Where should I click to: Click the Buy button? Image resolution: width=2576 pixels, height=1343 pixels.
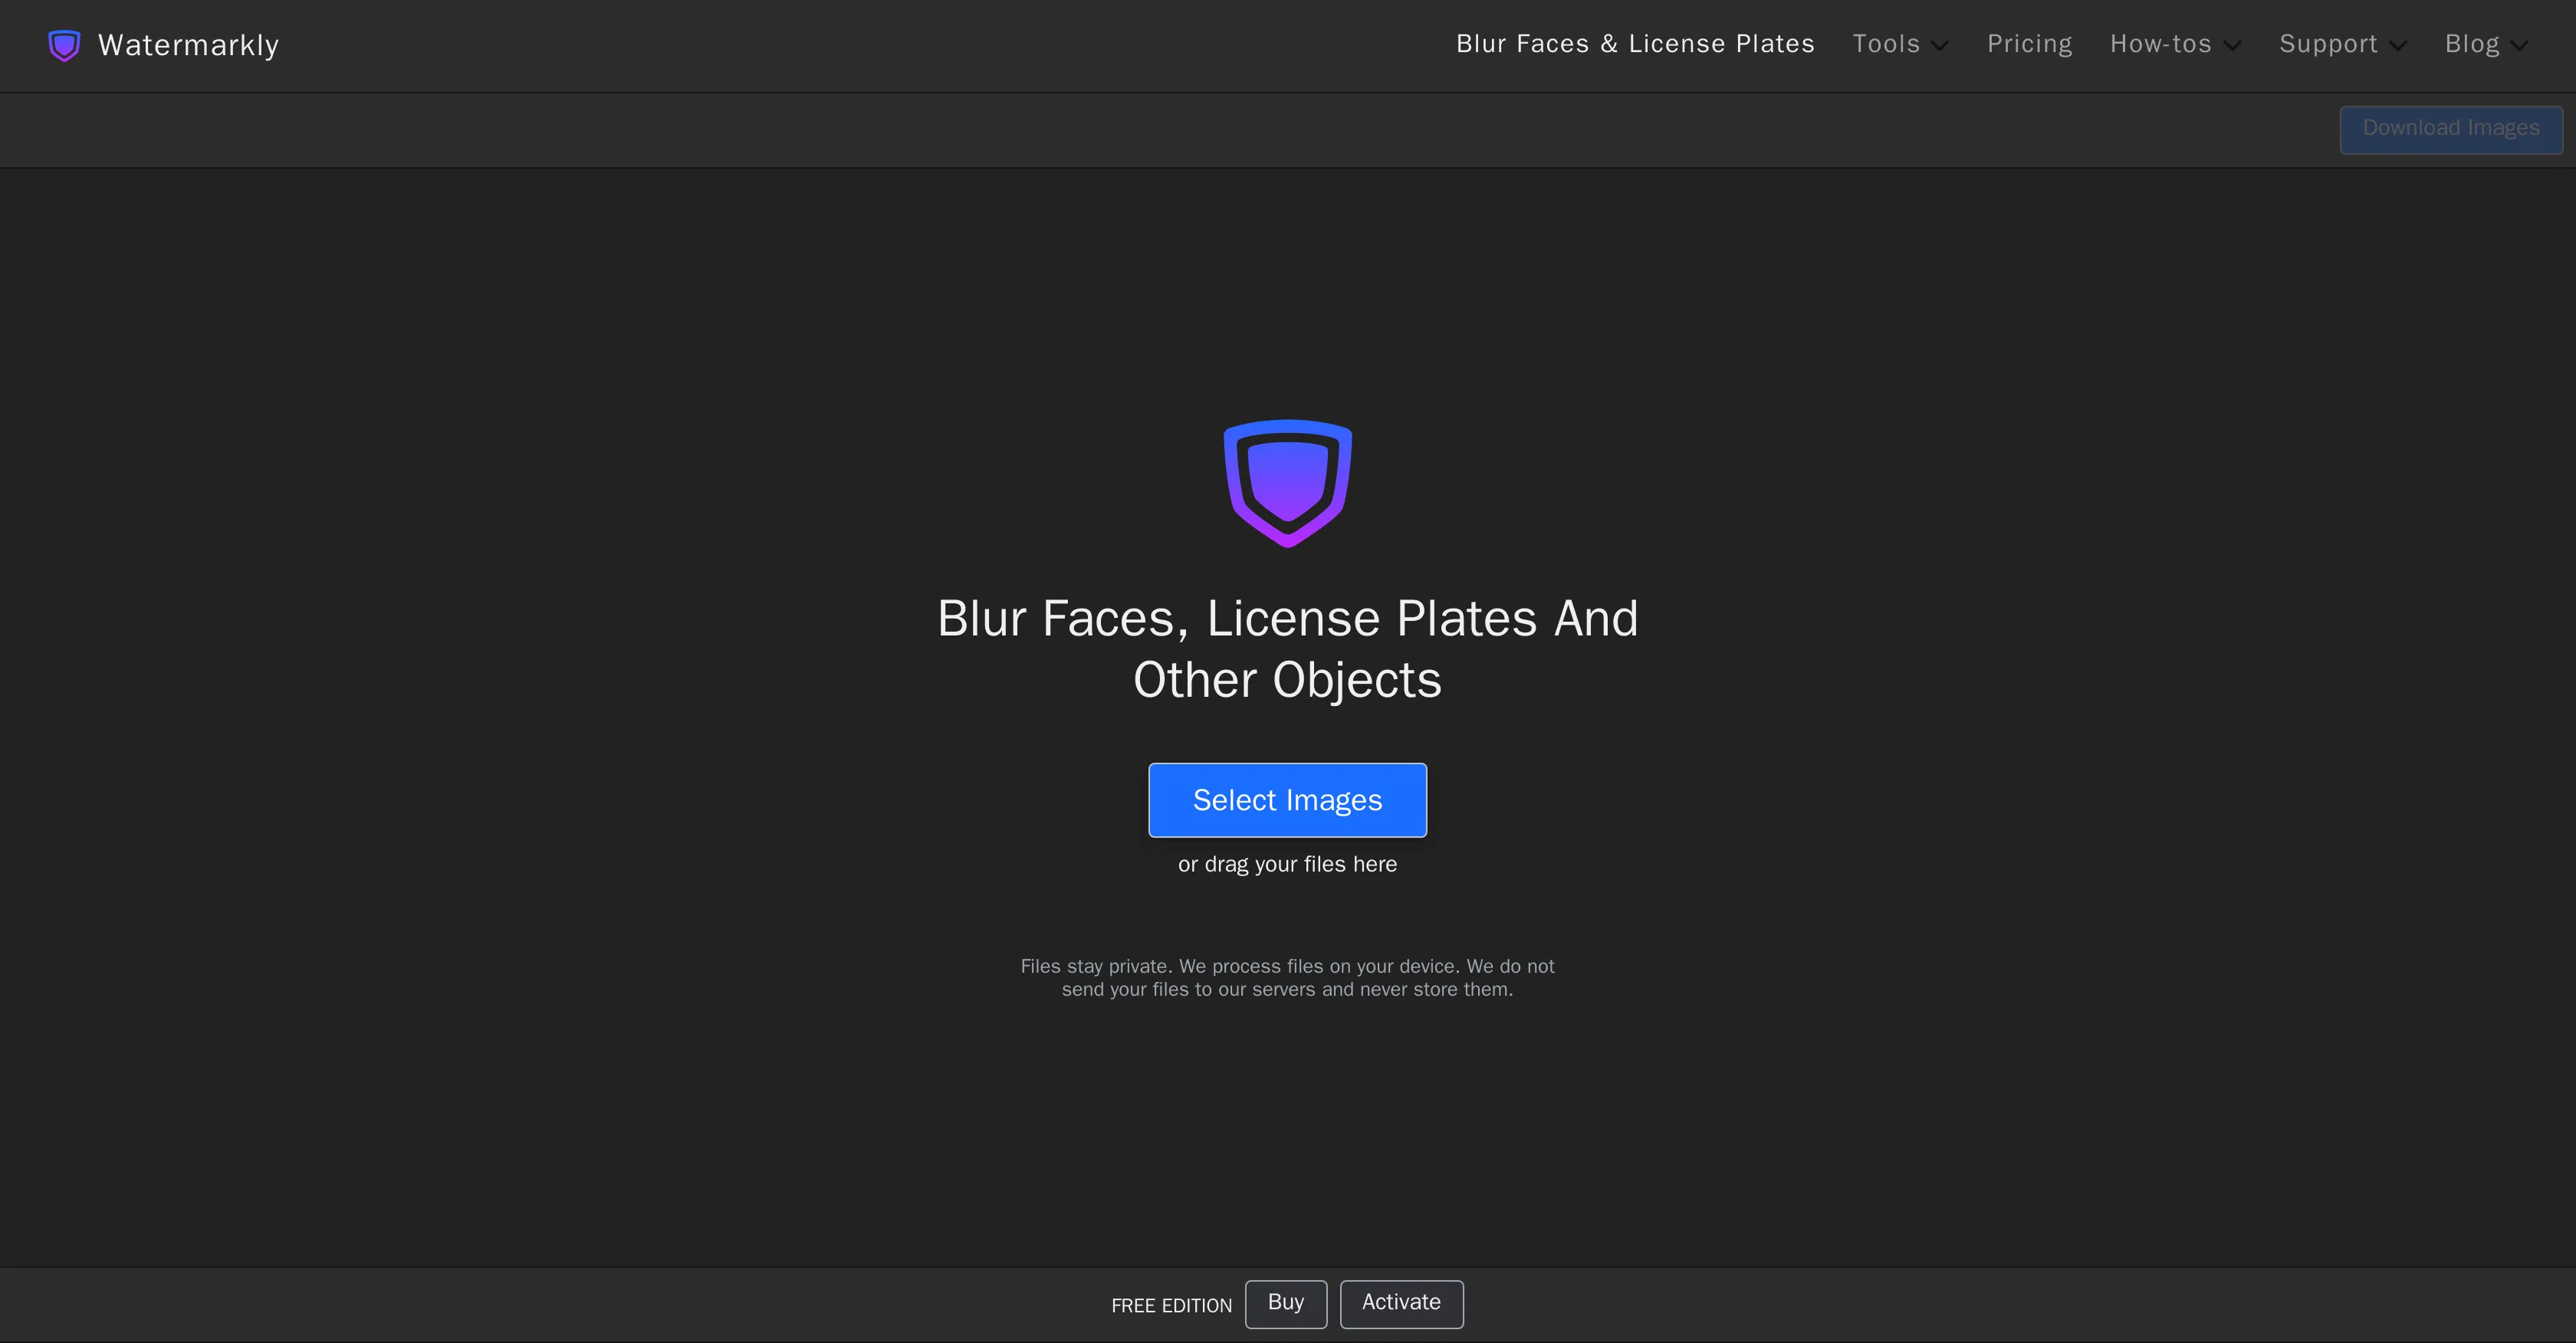[x=1286, y=1304]
